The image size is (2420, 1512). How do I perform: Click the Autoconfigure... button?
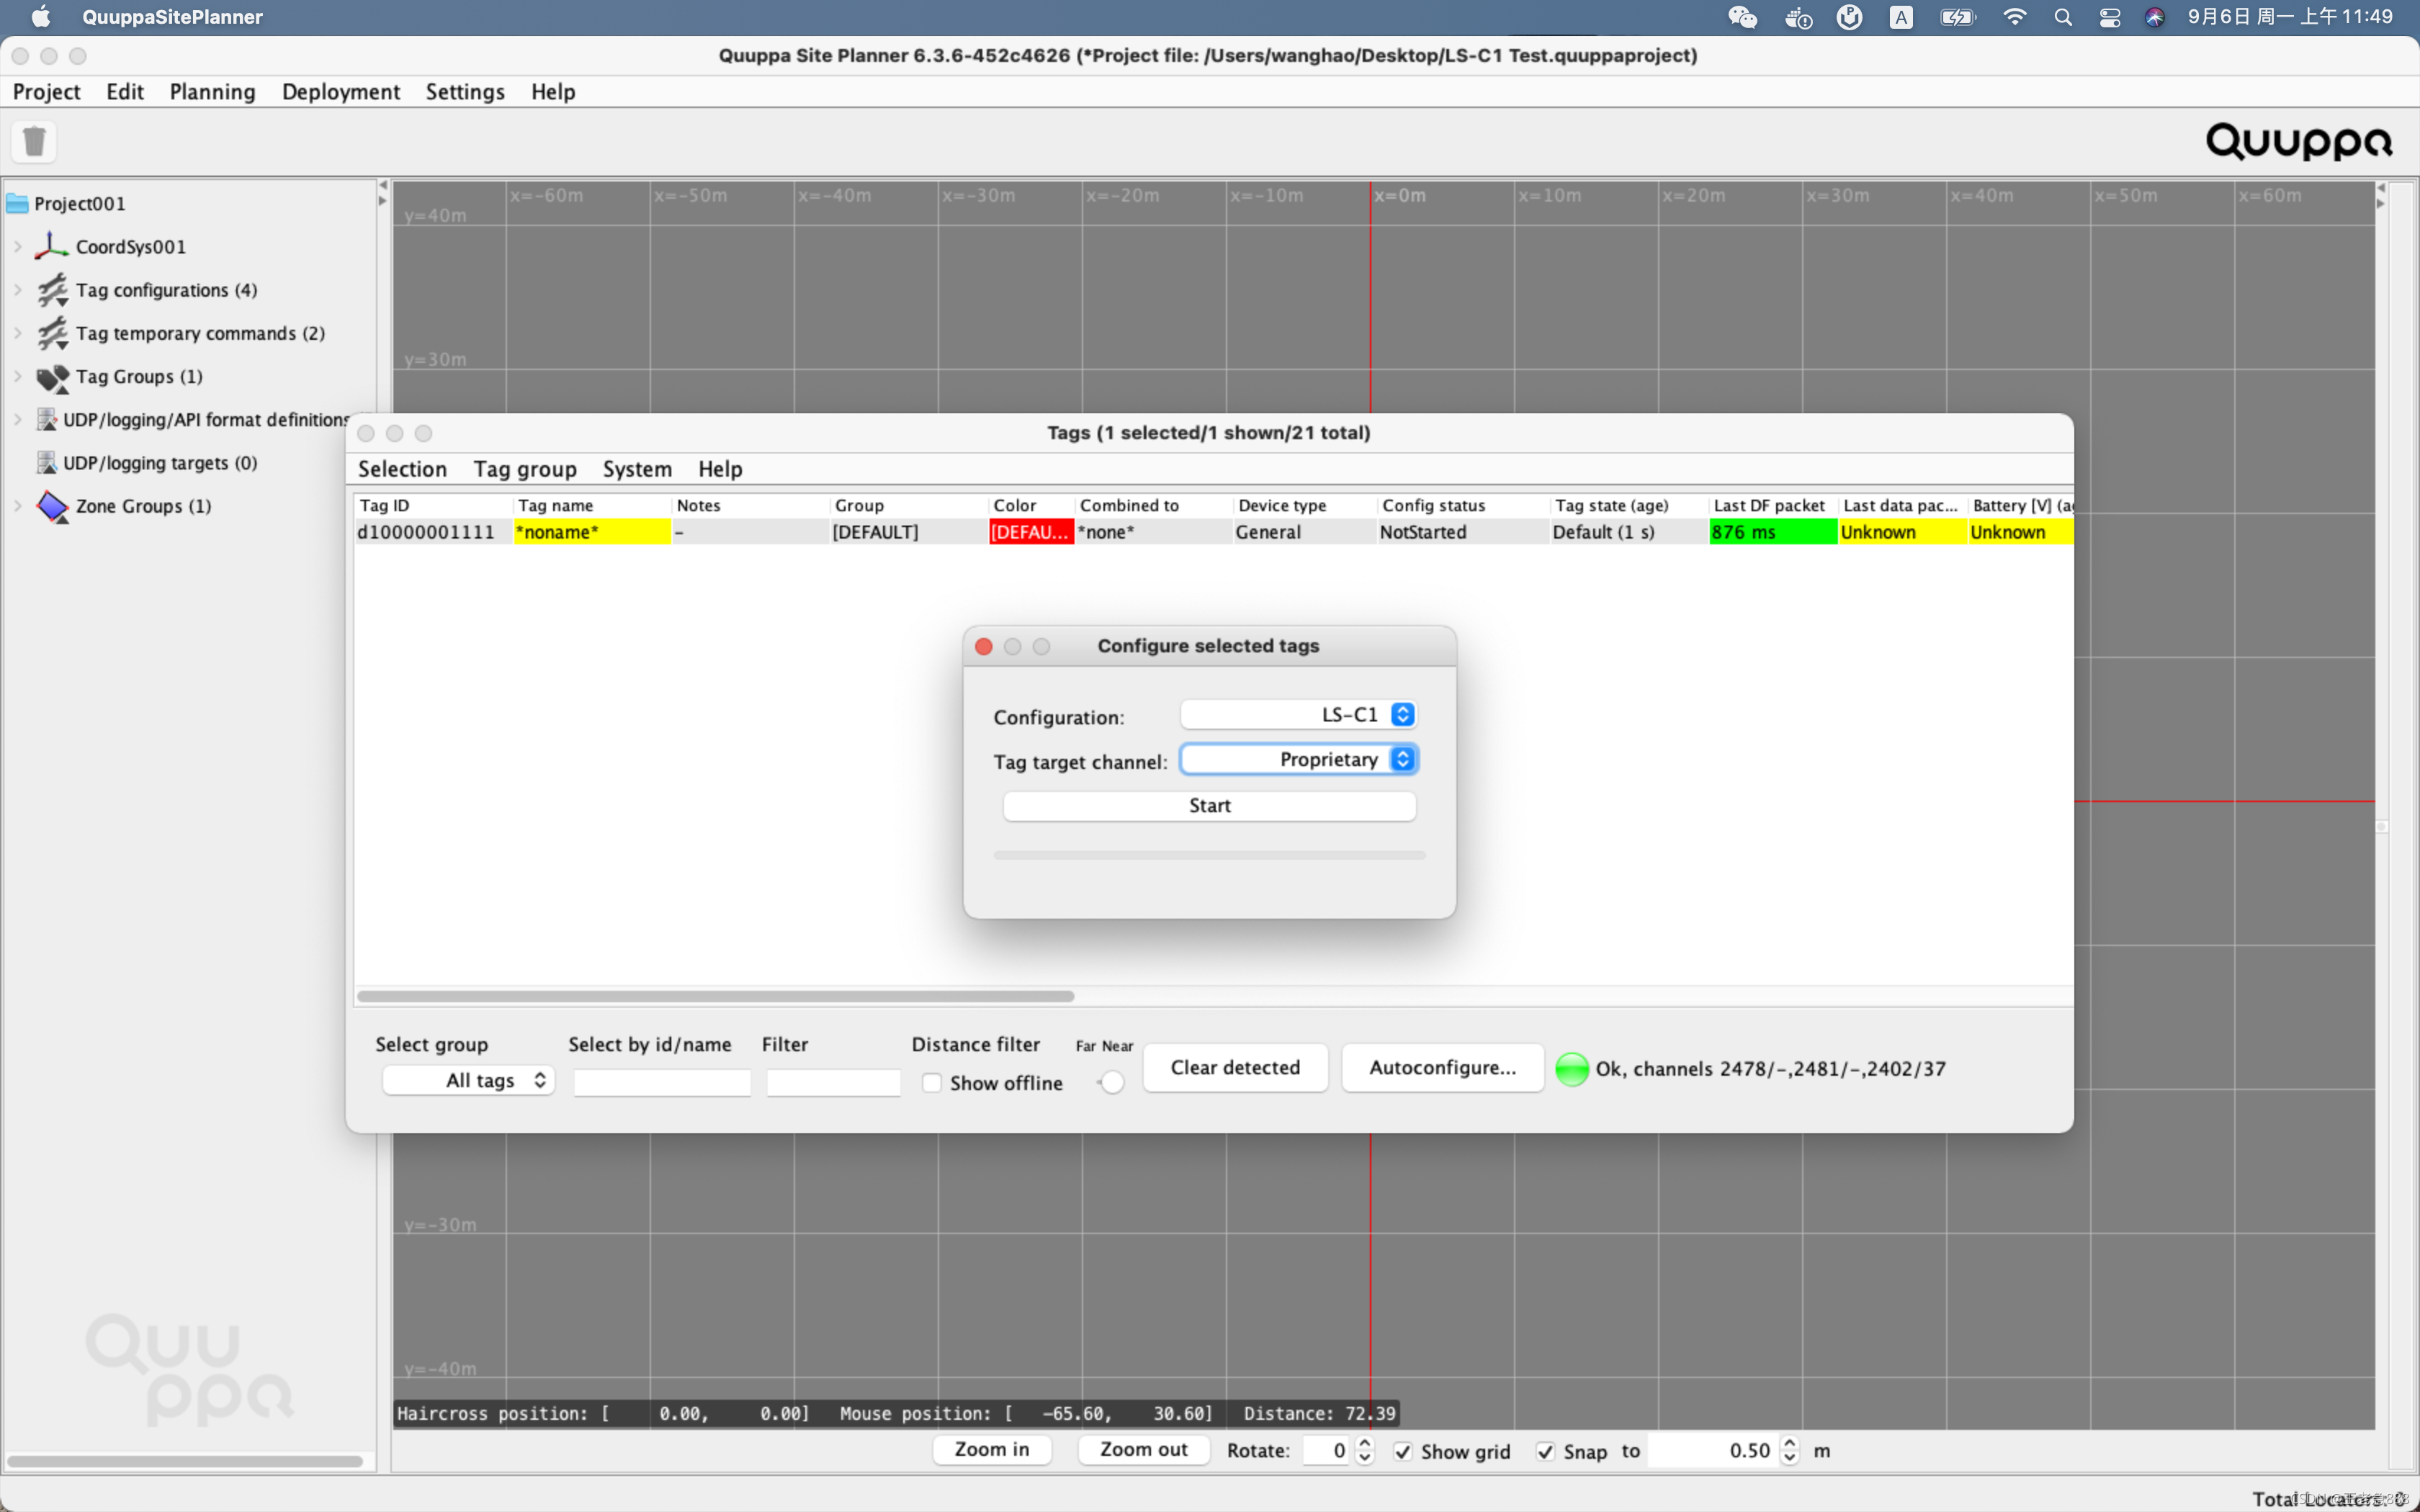pos(1442,1068)
